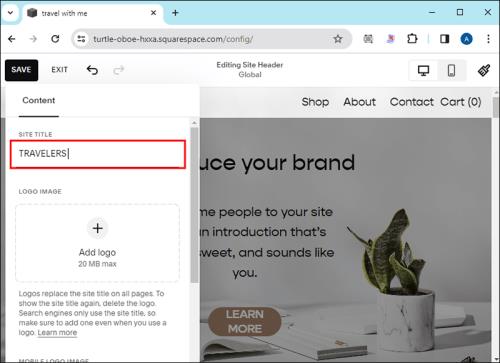This screenshot has width=500, height=363.
Task: Open the Chrome extensions puzzle icon
Action: coord(412,39)
